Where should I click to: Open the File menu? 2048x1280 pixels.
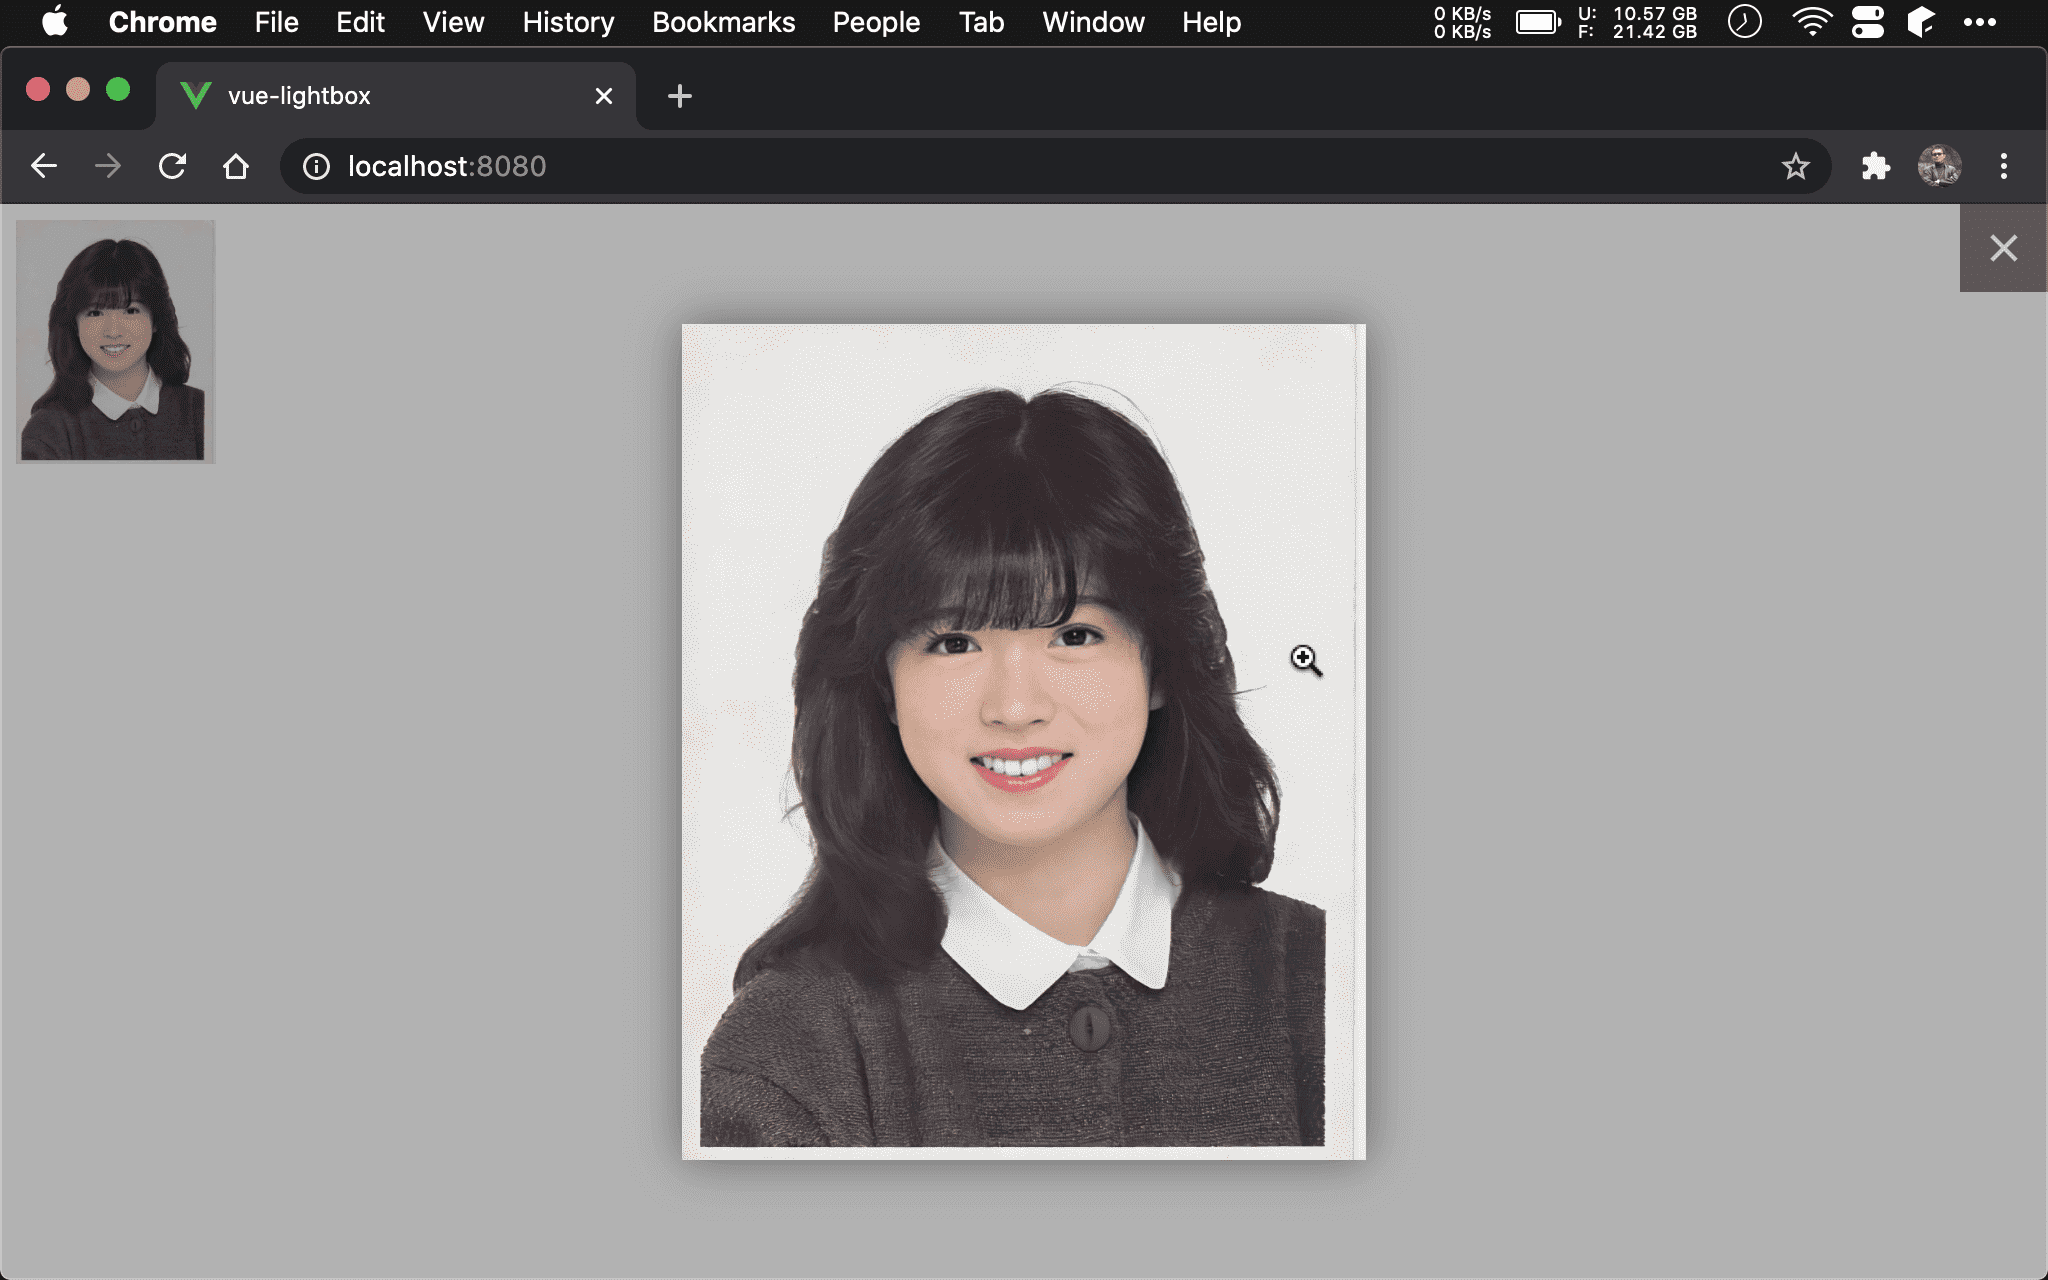point(276,22)
